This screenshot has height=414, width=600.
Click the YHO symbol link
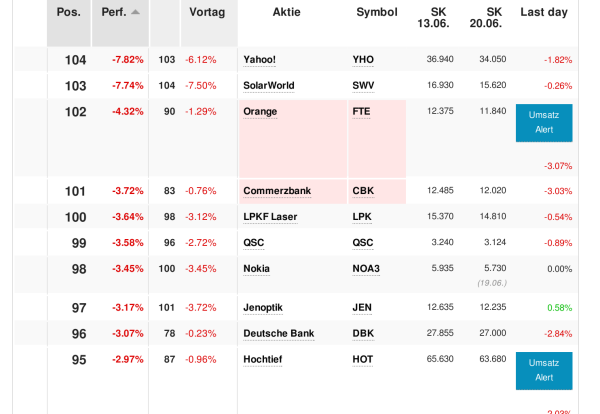click(363, 60)
